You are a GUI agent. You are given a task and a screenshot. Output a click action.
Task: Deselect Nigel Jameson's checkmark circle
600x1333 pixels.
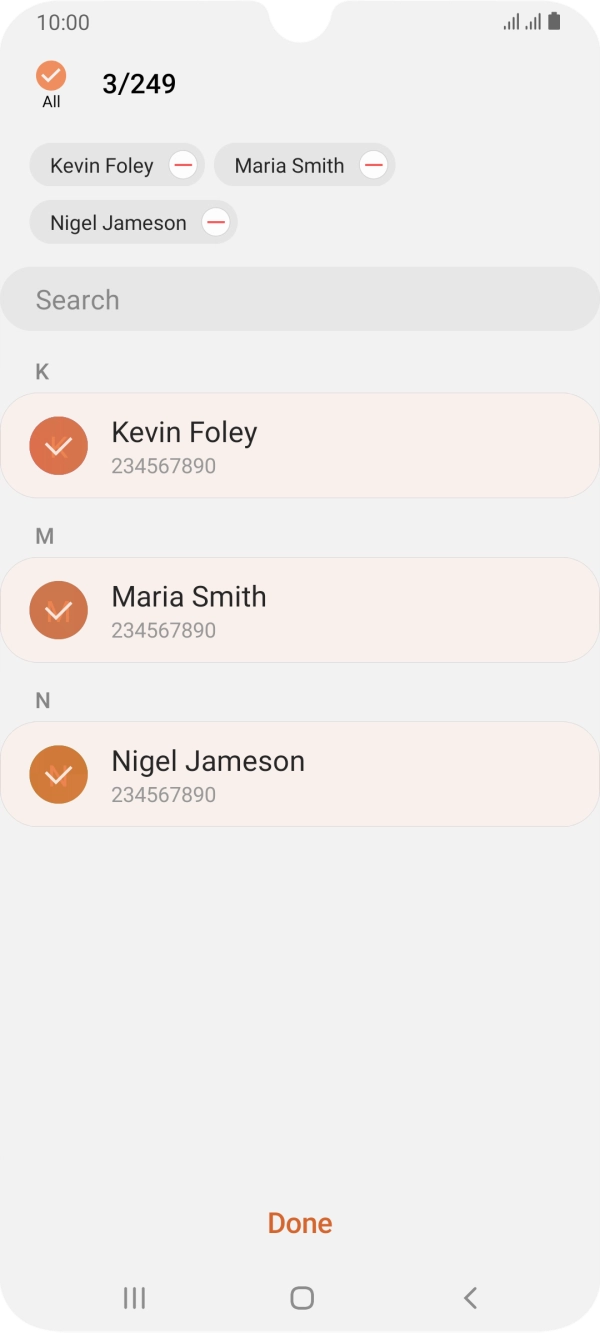59,774
